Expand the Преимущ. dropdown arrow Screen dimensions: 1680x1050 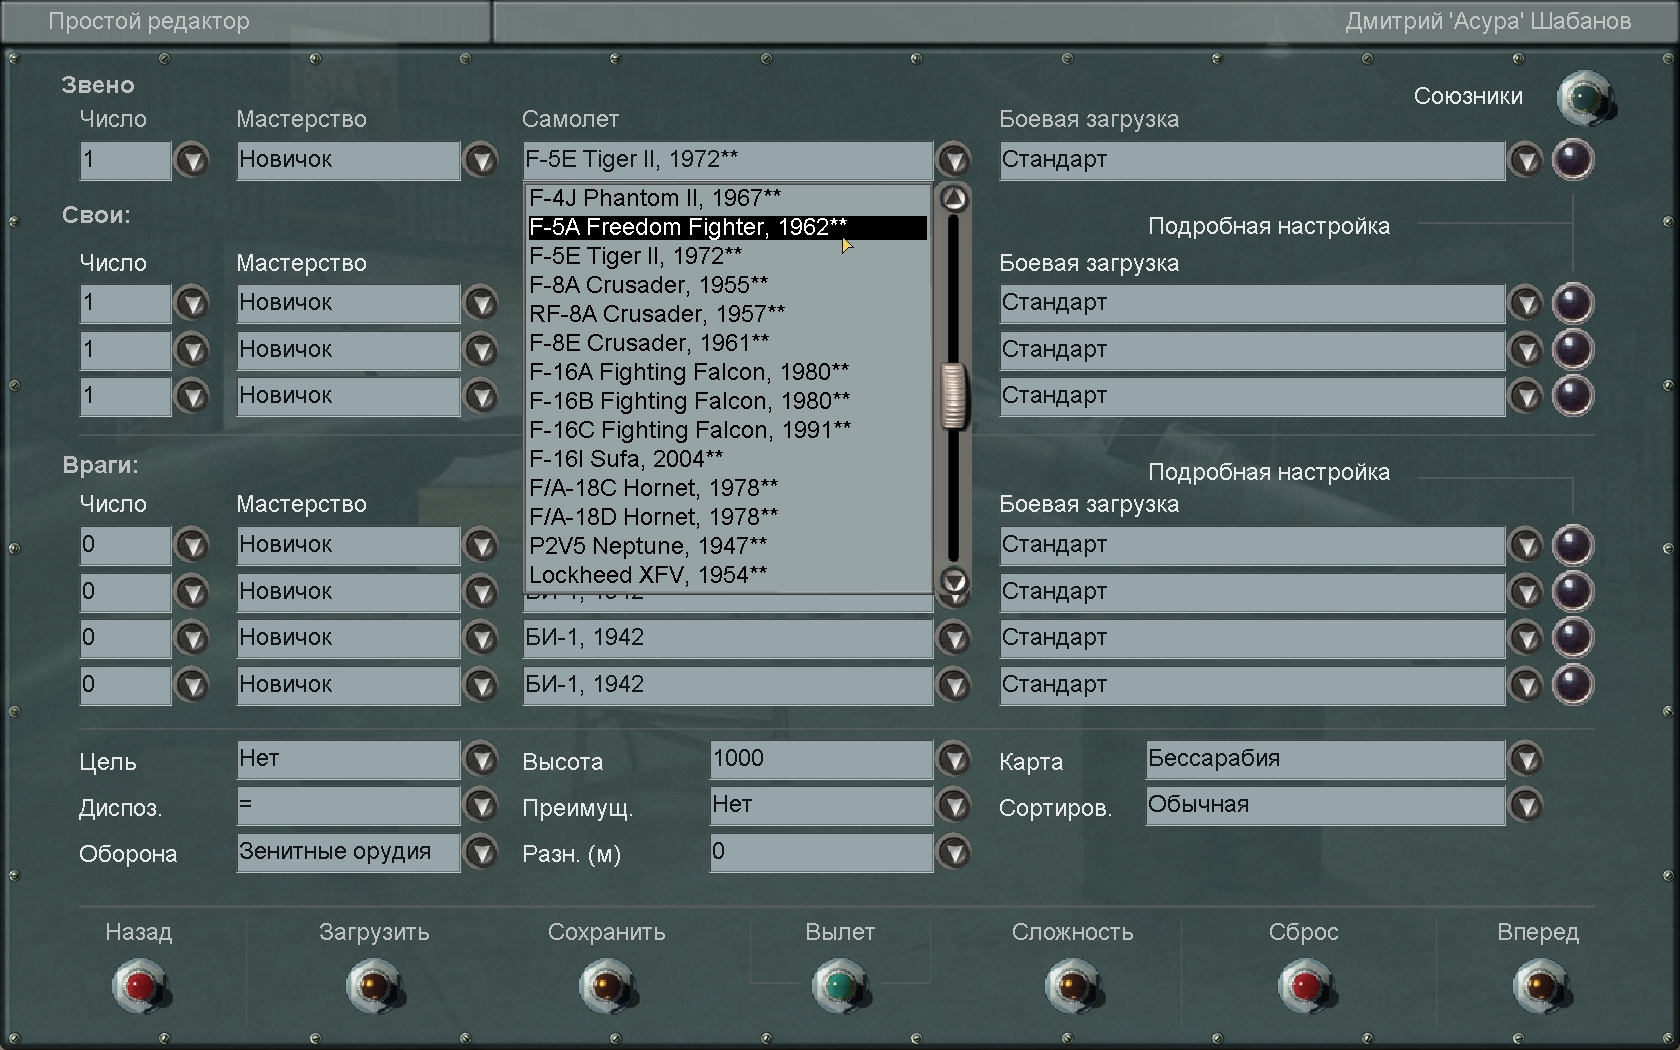coord(954,805)
